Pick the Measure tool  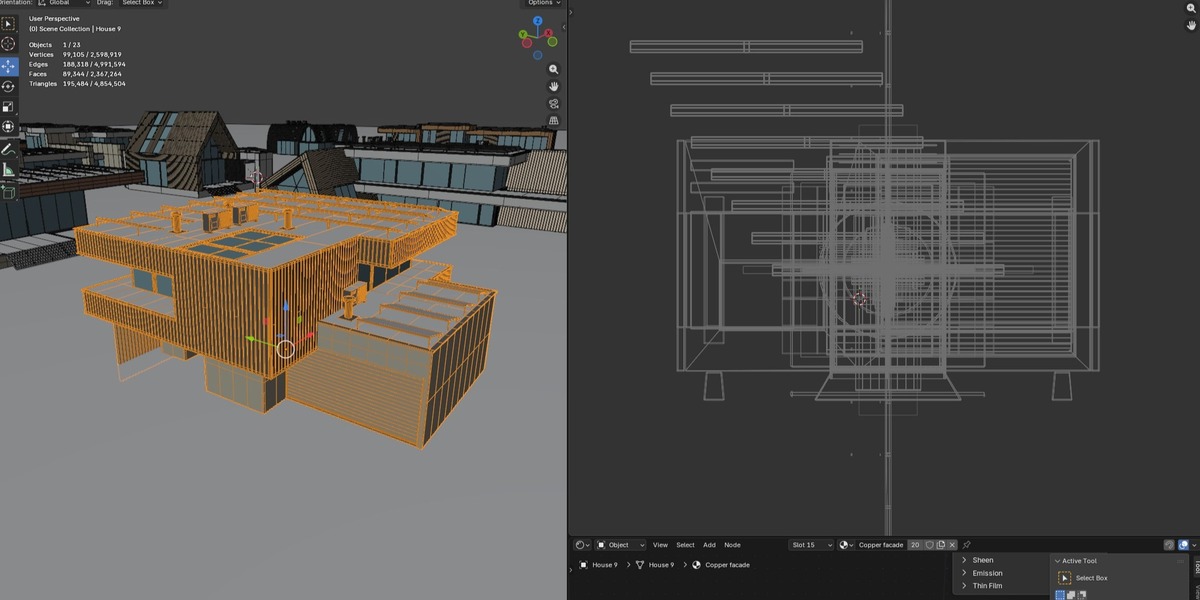(8, 170)
